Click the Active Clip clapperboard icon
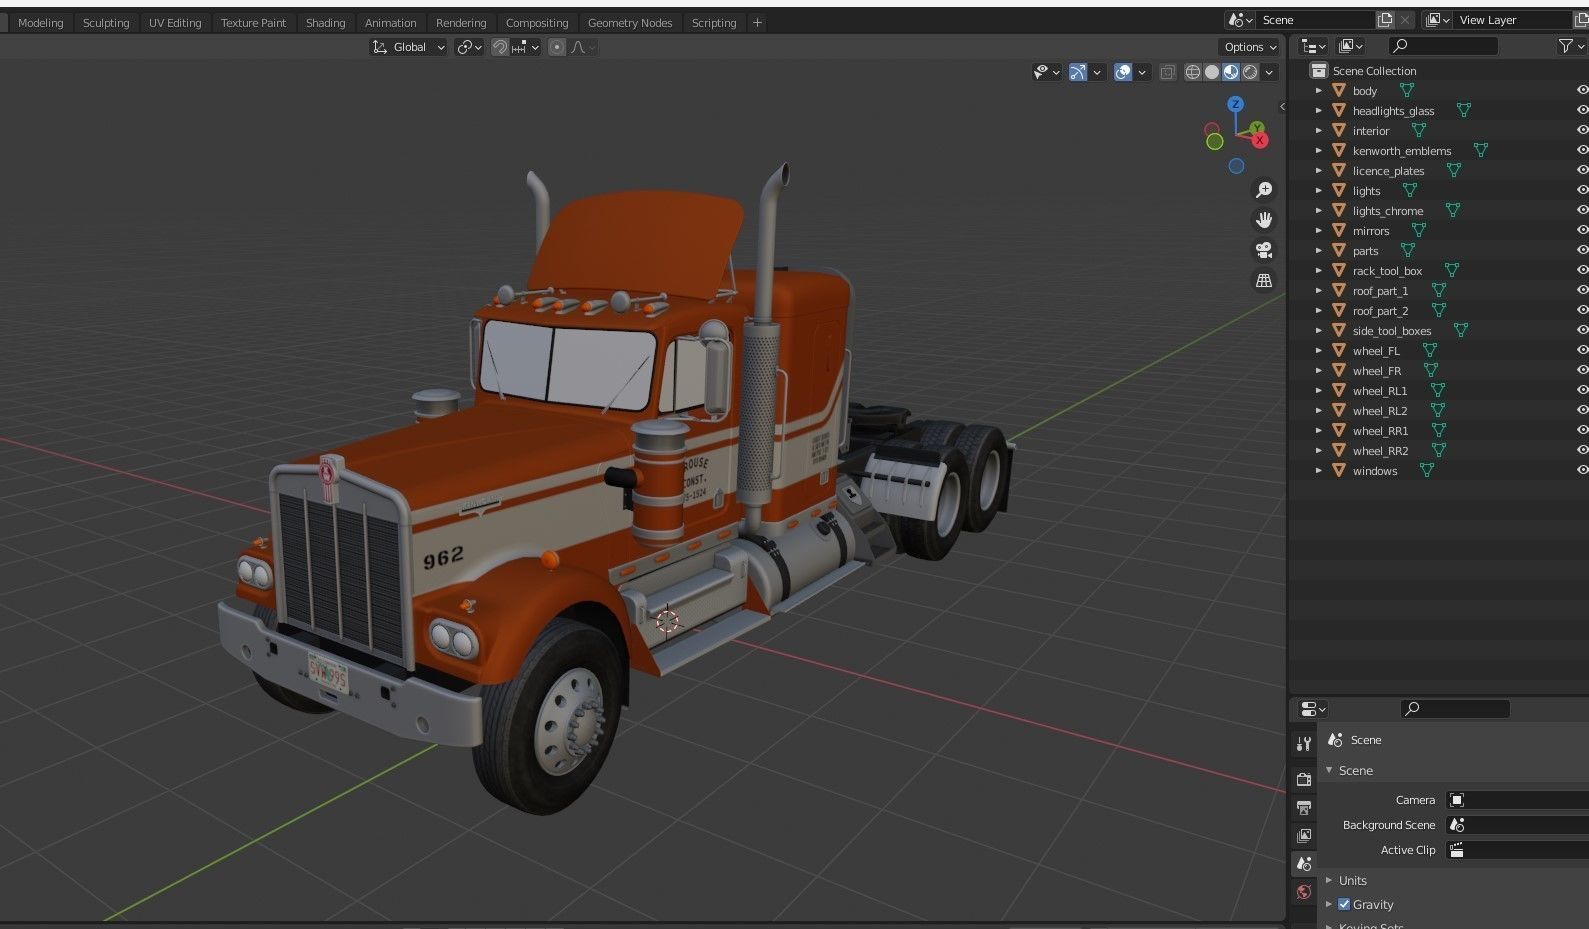The image size is (1589, 929). coord(1457,850)
